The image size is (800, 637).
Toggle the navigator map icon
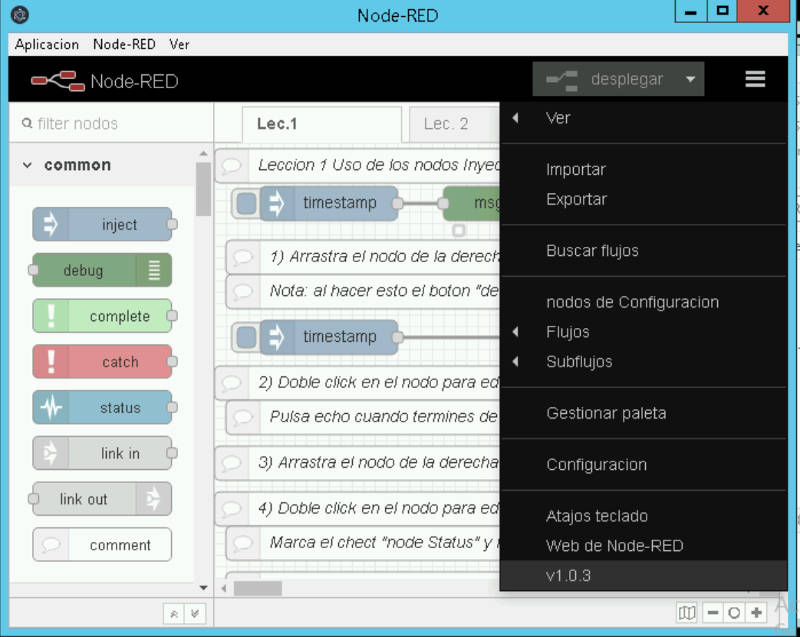pyautogui.click(x=687, y=612)
